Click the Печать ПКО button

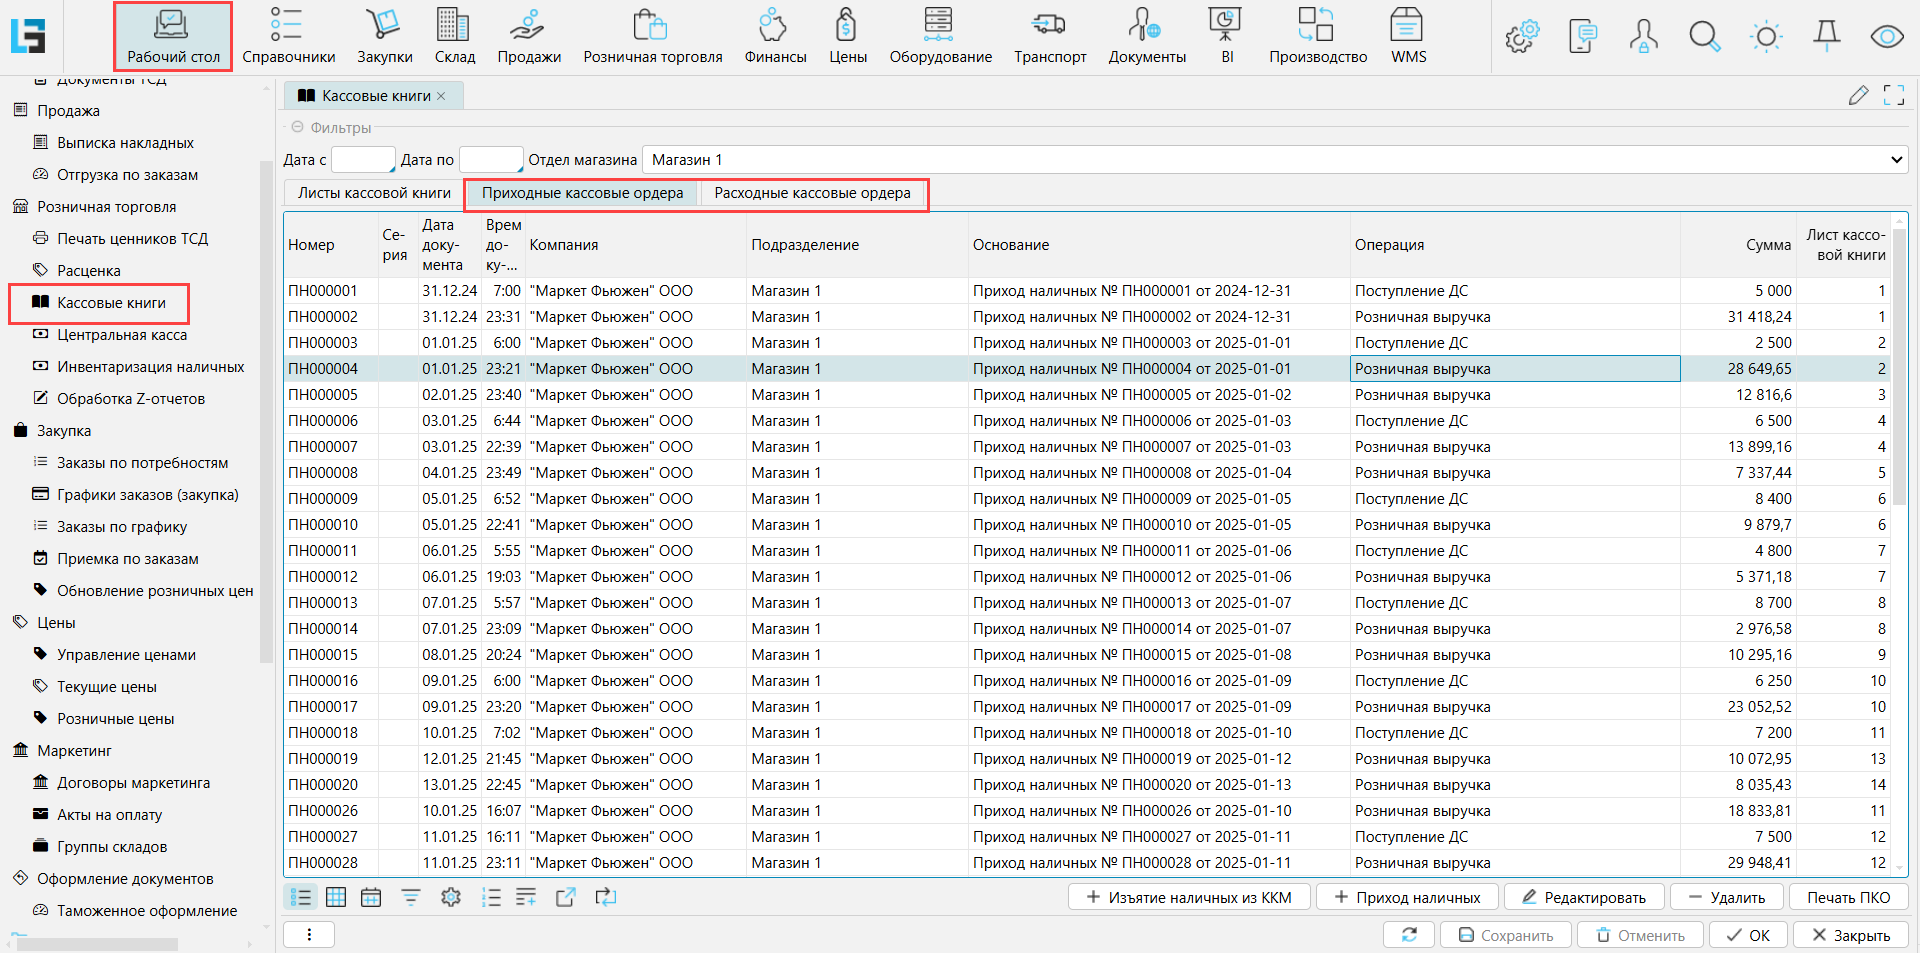click(1848, 897)
